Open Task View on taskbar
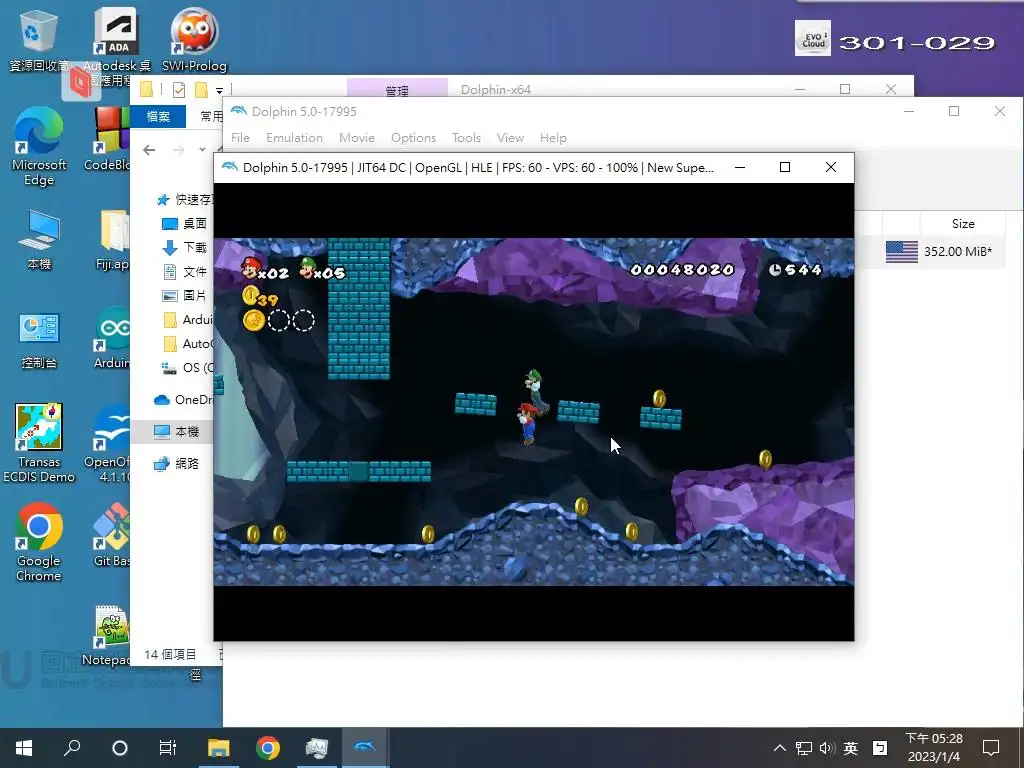Screen dimensions: 1024x768 click(168, 748)
